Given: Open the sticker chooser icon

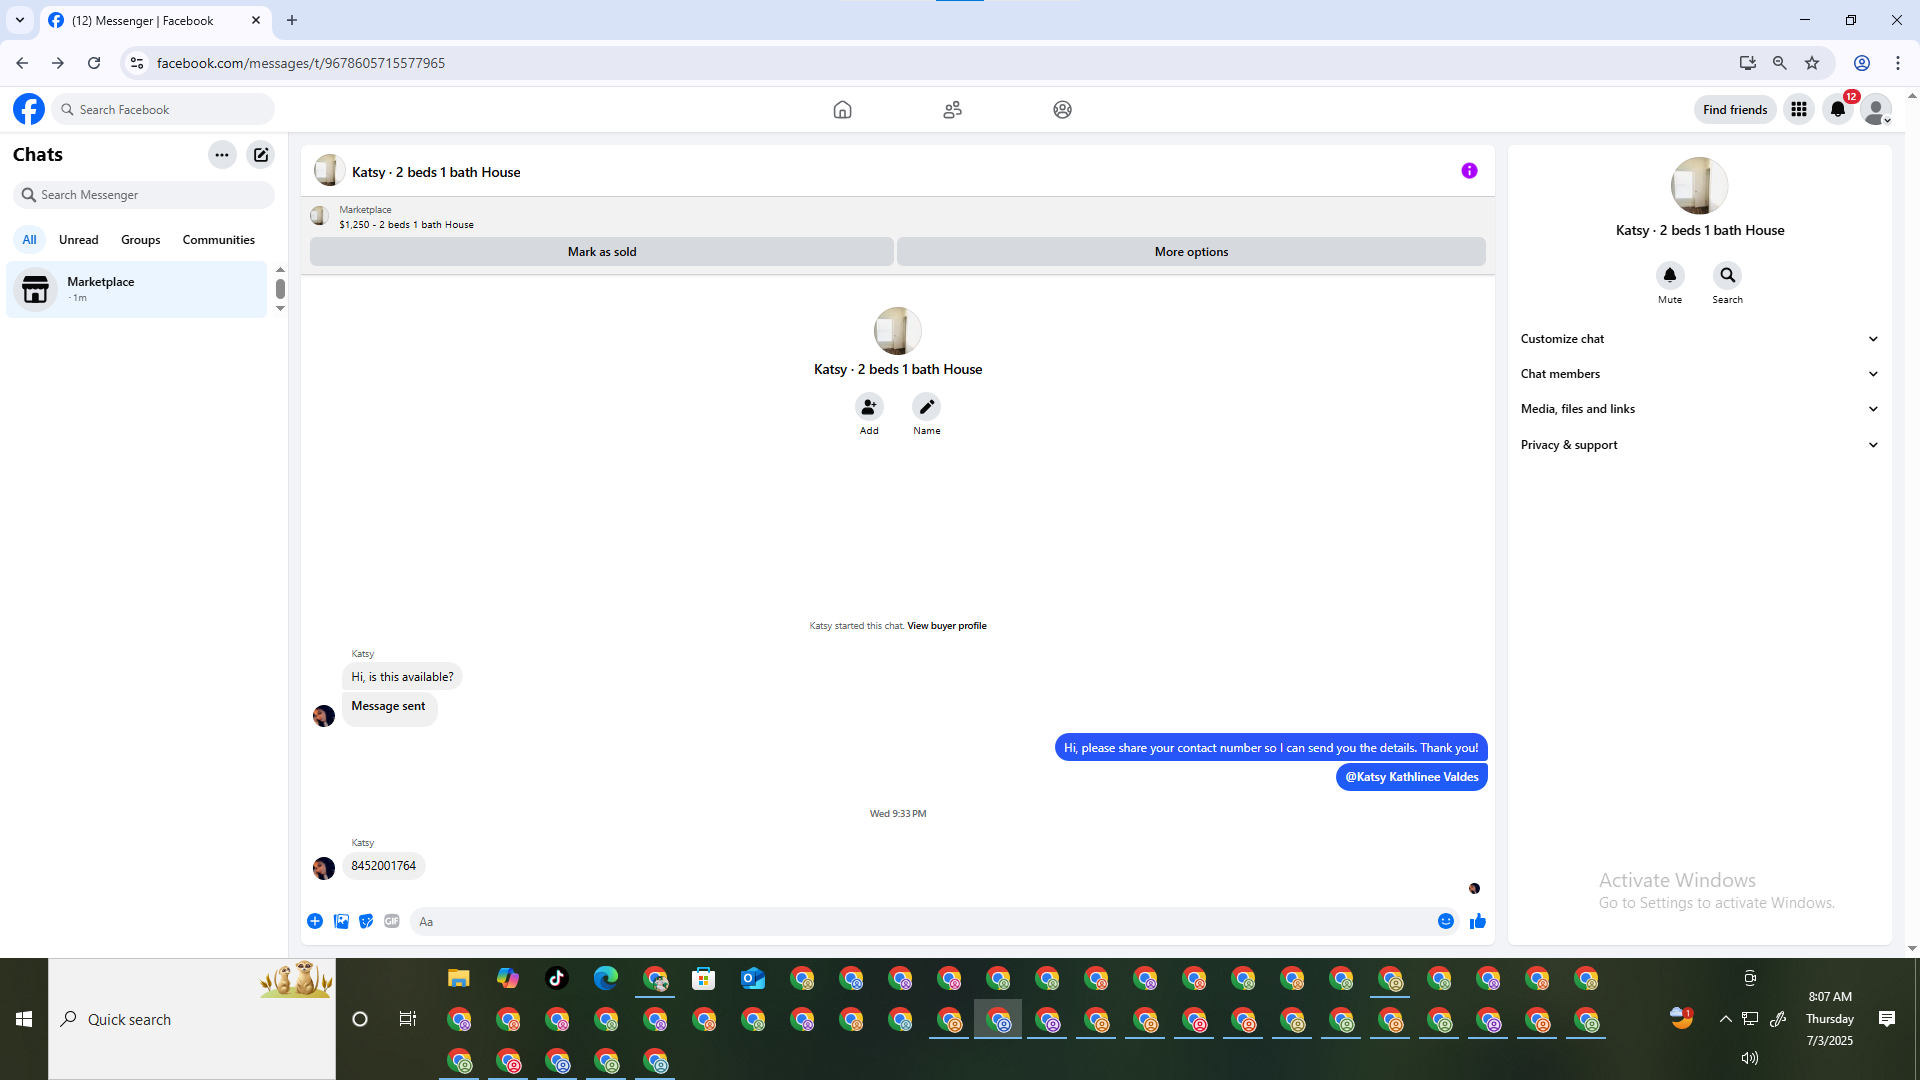Looking at the screenshot, I should pos(366,921).
